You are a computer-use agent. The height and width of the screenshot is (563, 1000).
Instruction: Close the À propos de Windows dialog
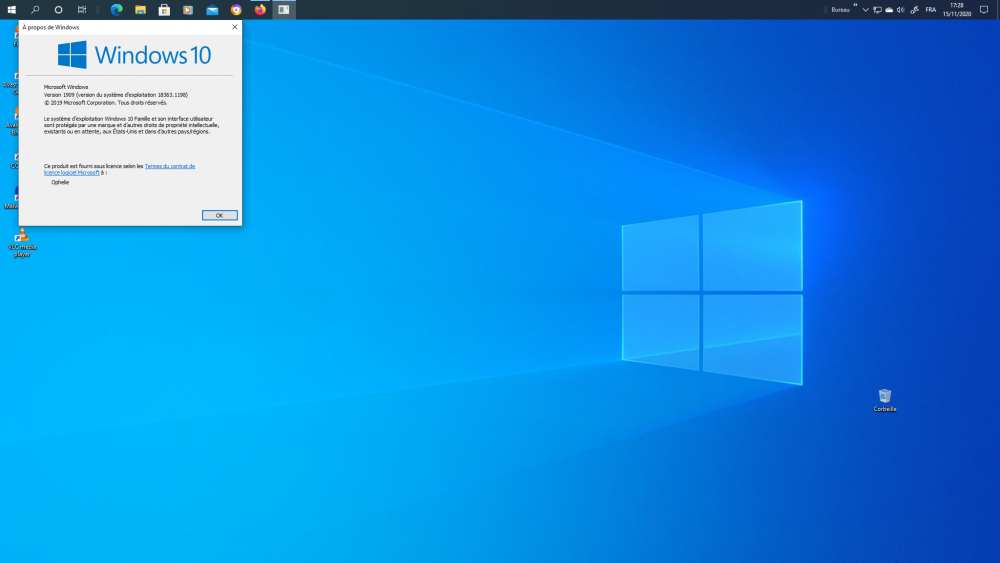coord(235,27)
